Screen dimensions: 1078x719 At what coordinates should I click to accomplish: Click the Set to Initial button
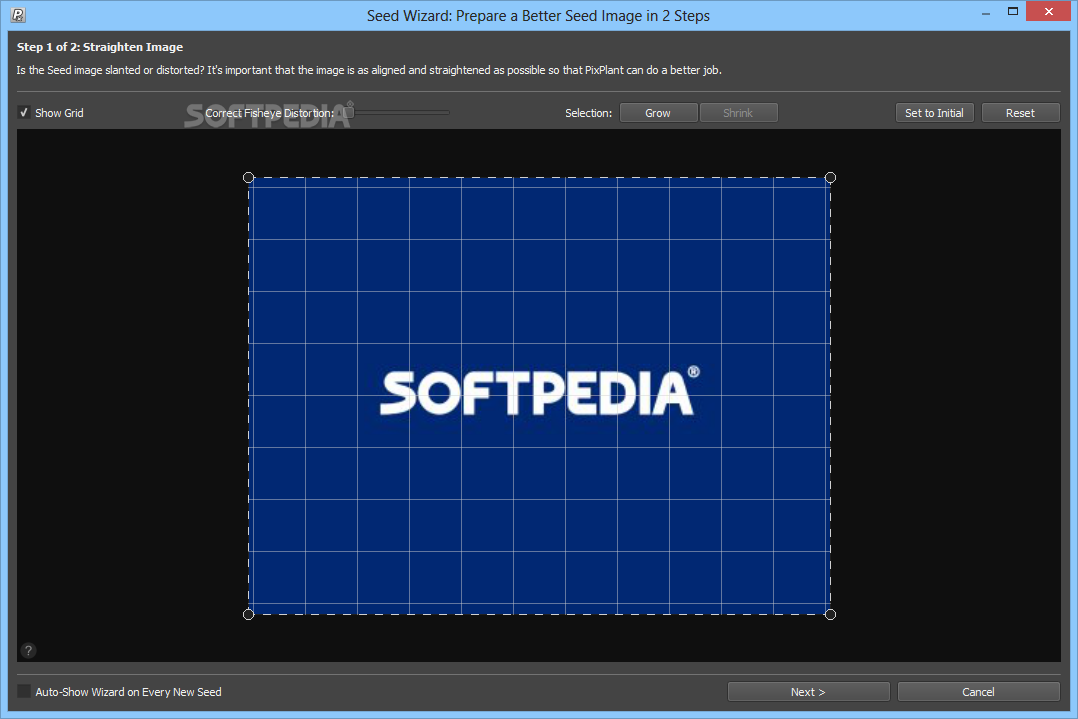[x=934, y=113]
